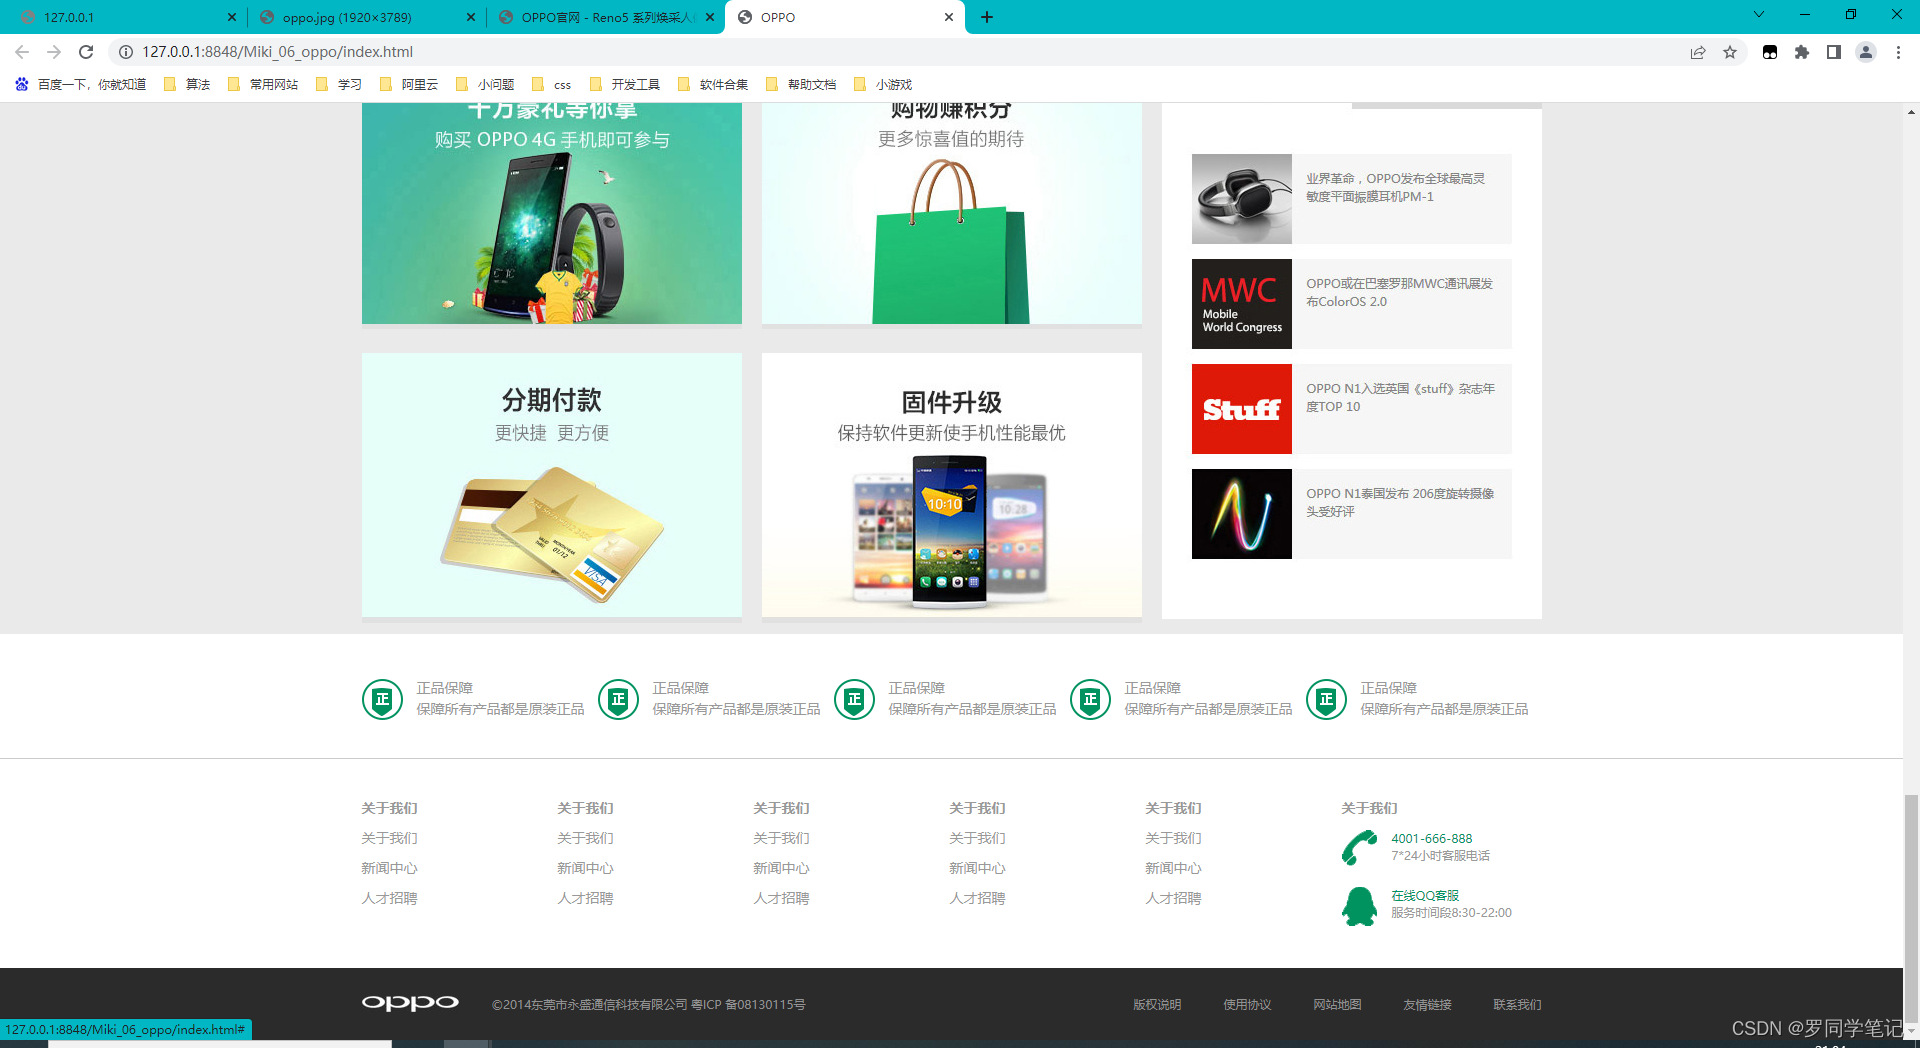Open the 开发工具 bookmark on the bookmarks bar
Viewport: 1920px width, 1048px height.
pos(625,84)
